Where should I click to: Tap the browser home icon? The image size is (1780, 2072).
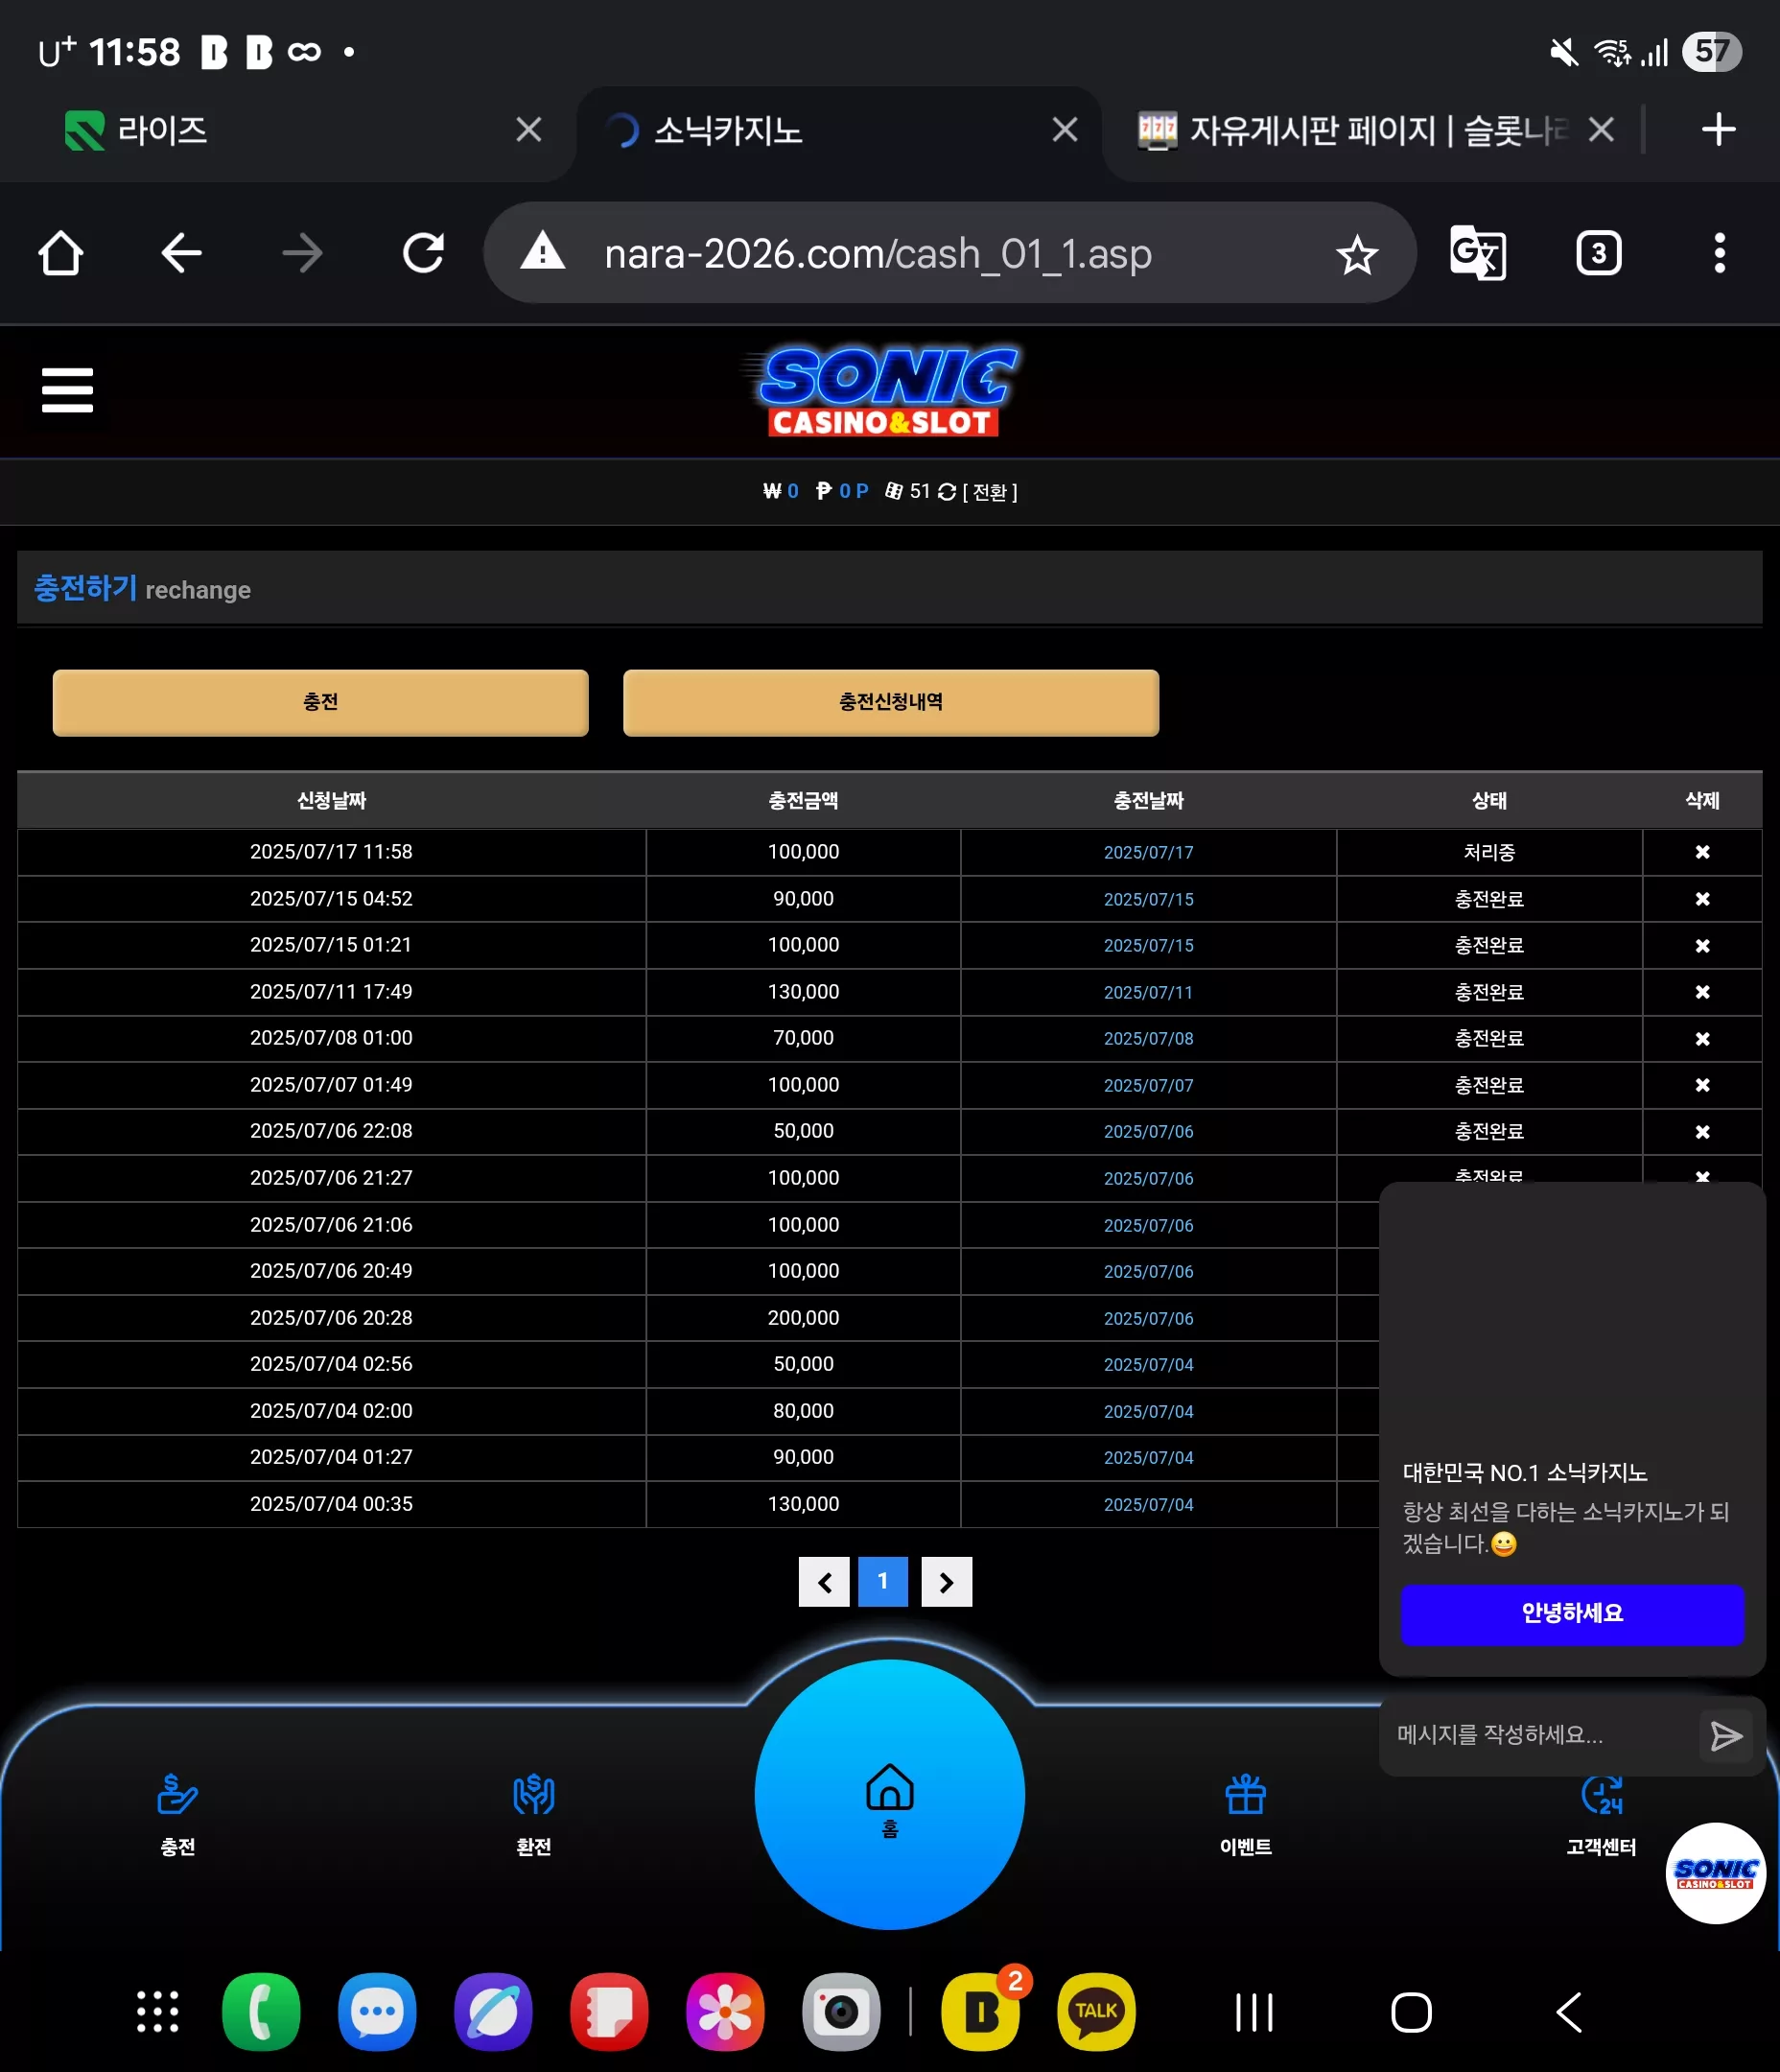pyautogui.click(x=61, y=253)
